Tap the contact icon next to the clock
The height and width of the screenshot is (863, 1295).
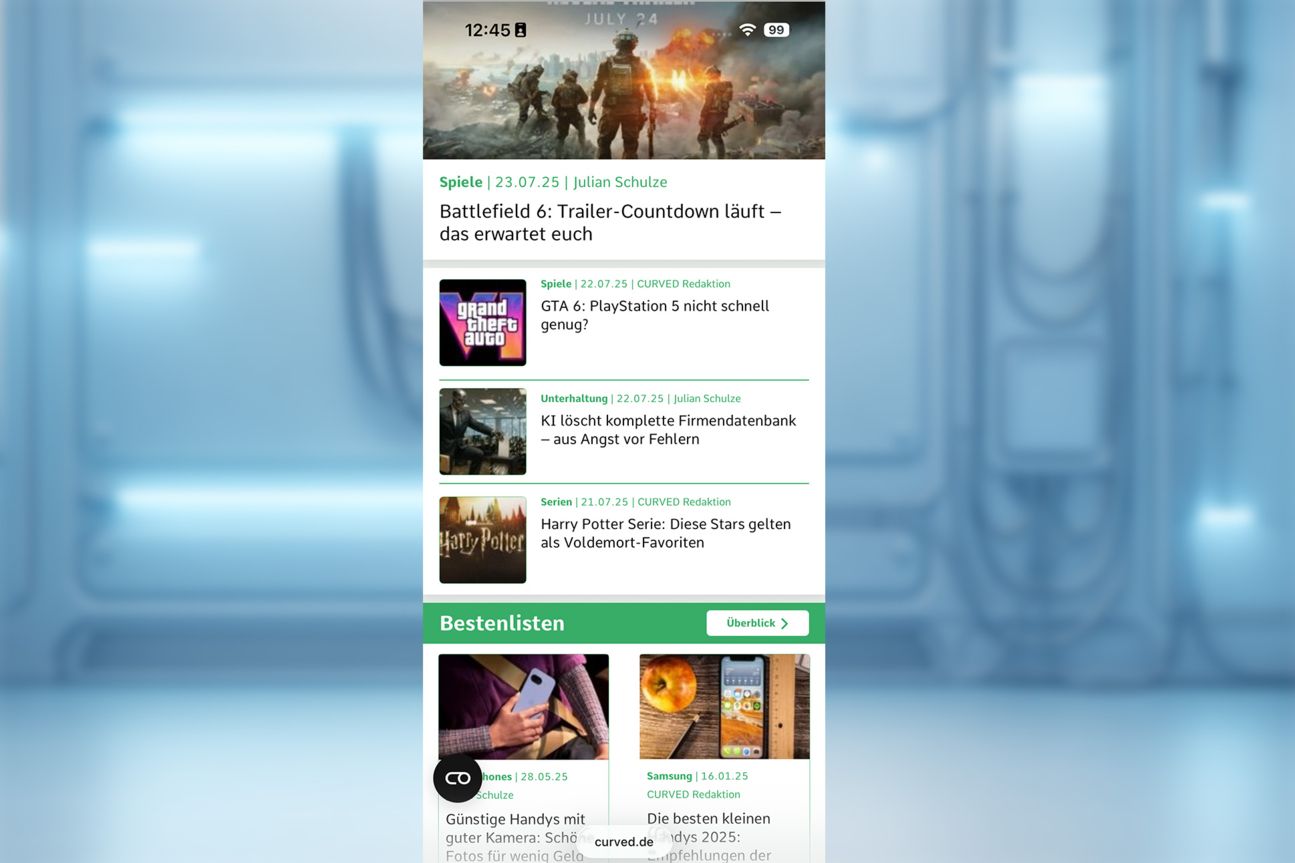tap(520, 30)
